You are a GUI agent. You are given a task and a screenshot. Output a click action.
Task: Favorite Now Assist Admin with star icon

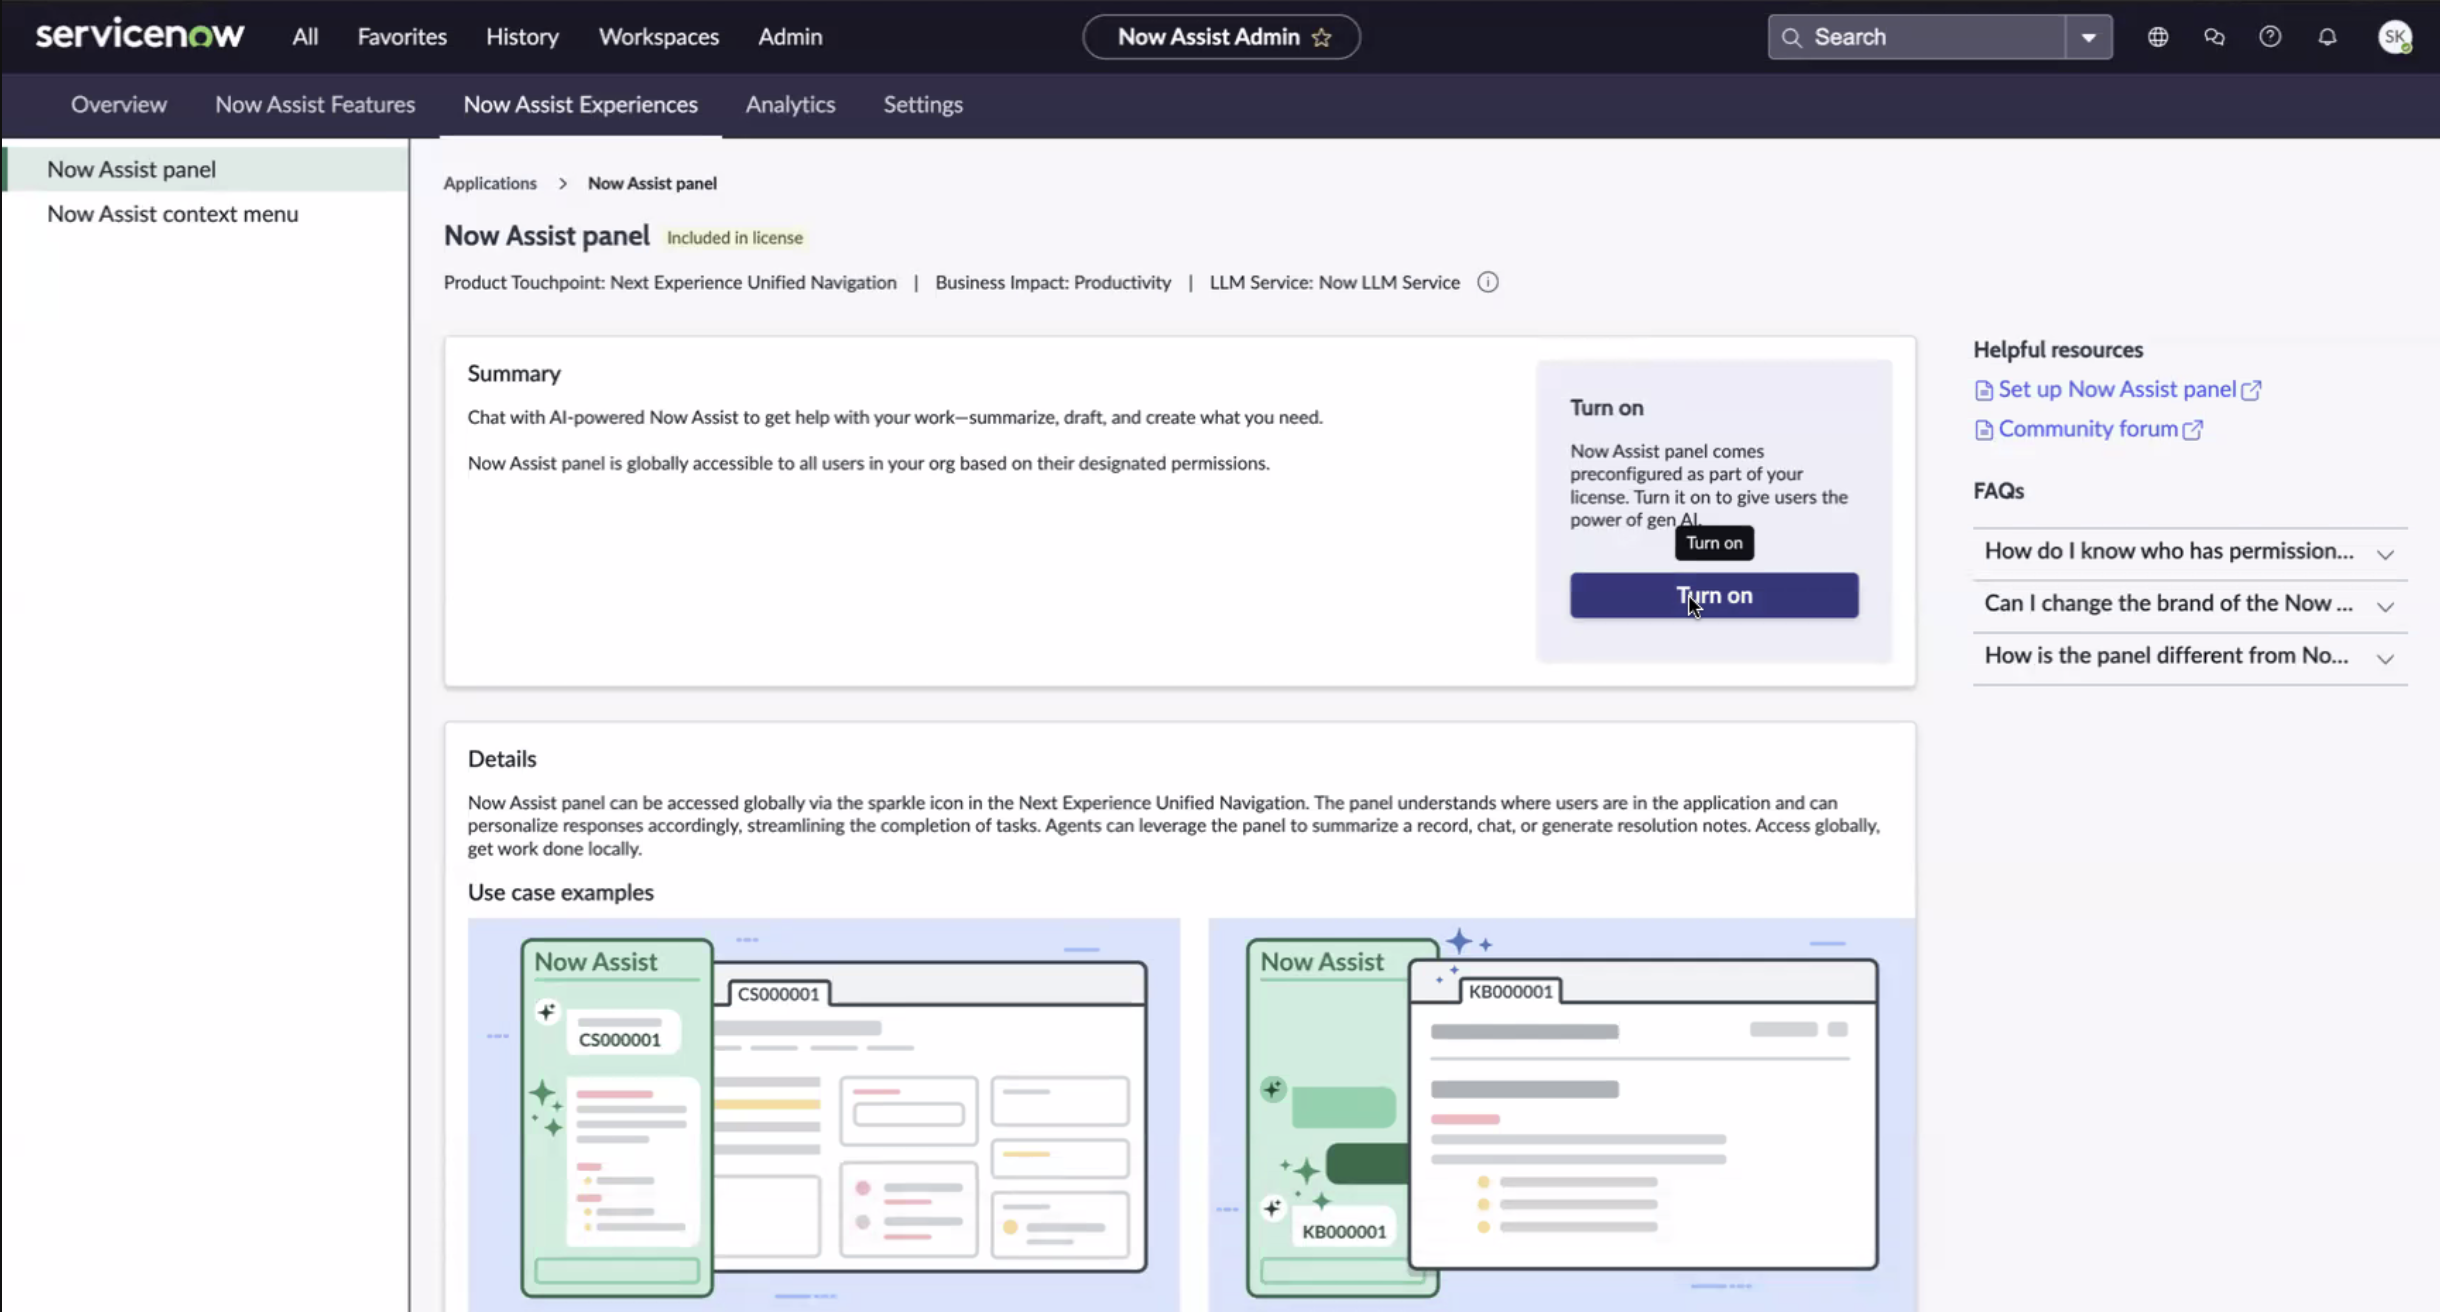click(1321, 37)
